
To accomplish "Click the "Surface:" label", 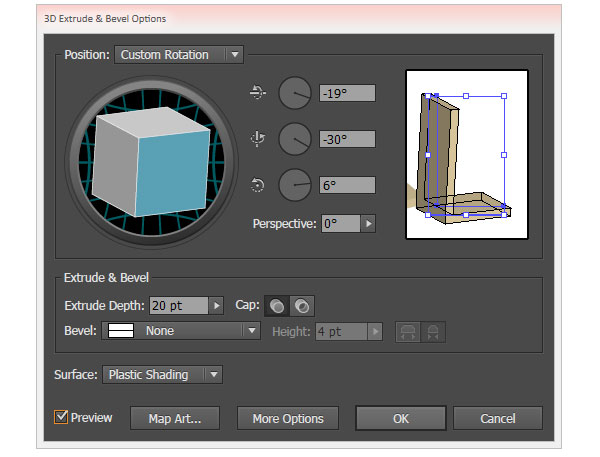I will (x=76, y=374).
